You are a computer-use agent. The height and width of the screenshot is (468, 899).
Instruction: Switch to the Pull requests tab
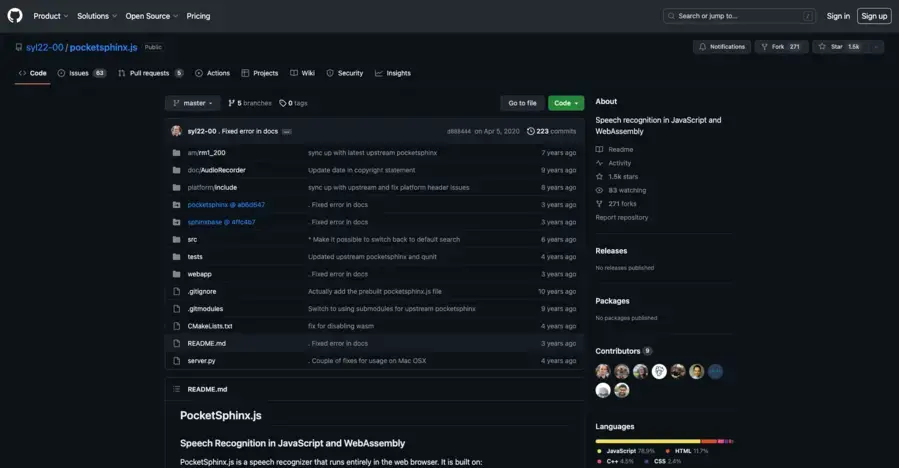[151, 73]
